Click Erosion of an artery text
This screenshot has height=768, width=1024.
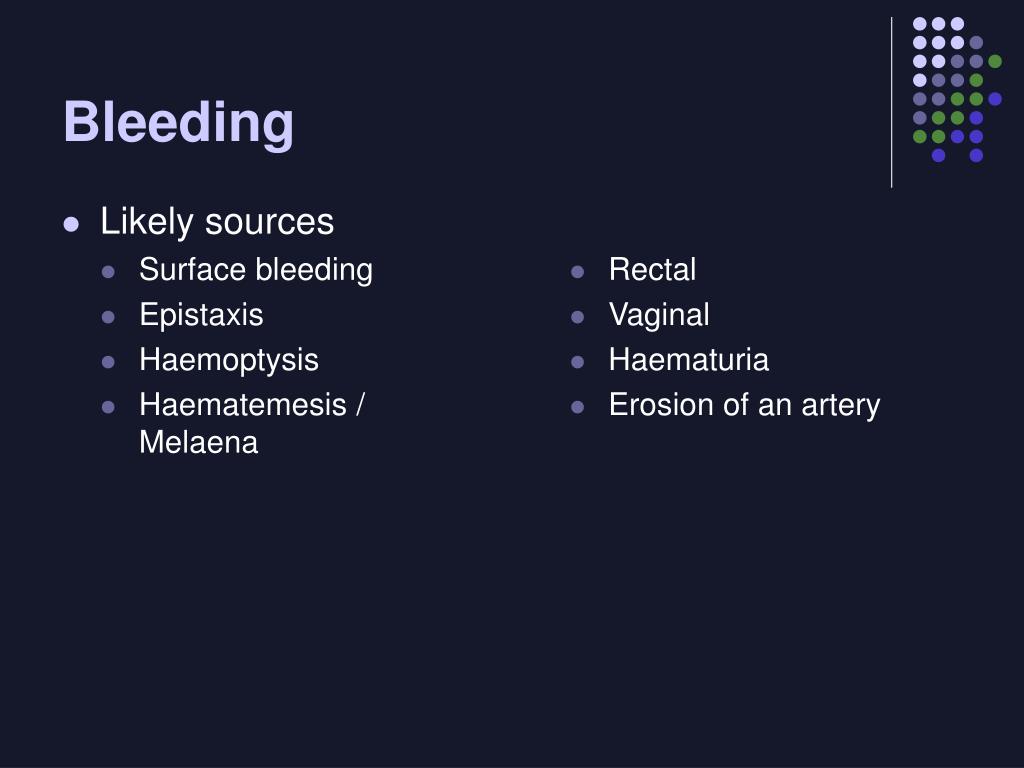tap(744, 405)
